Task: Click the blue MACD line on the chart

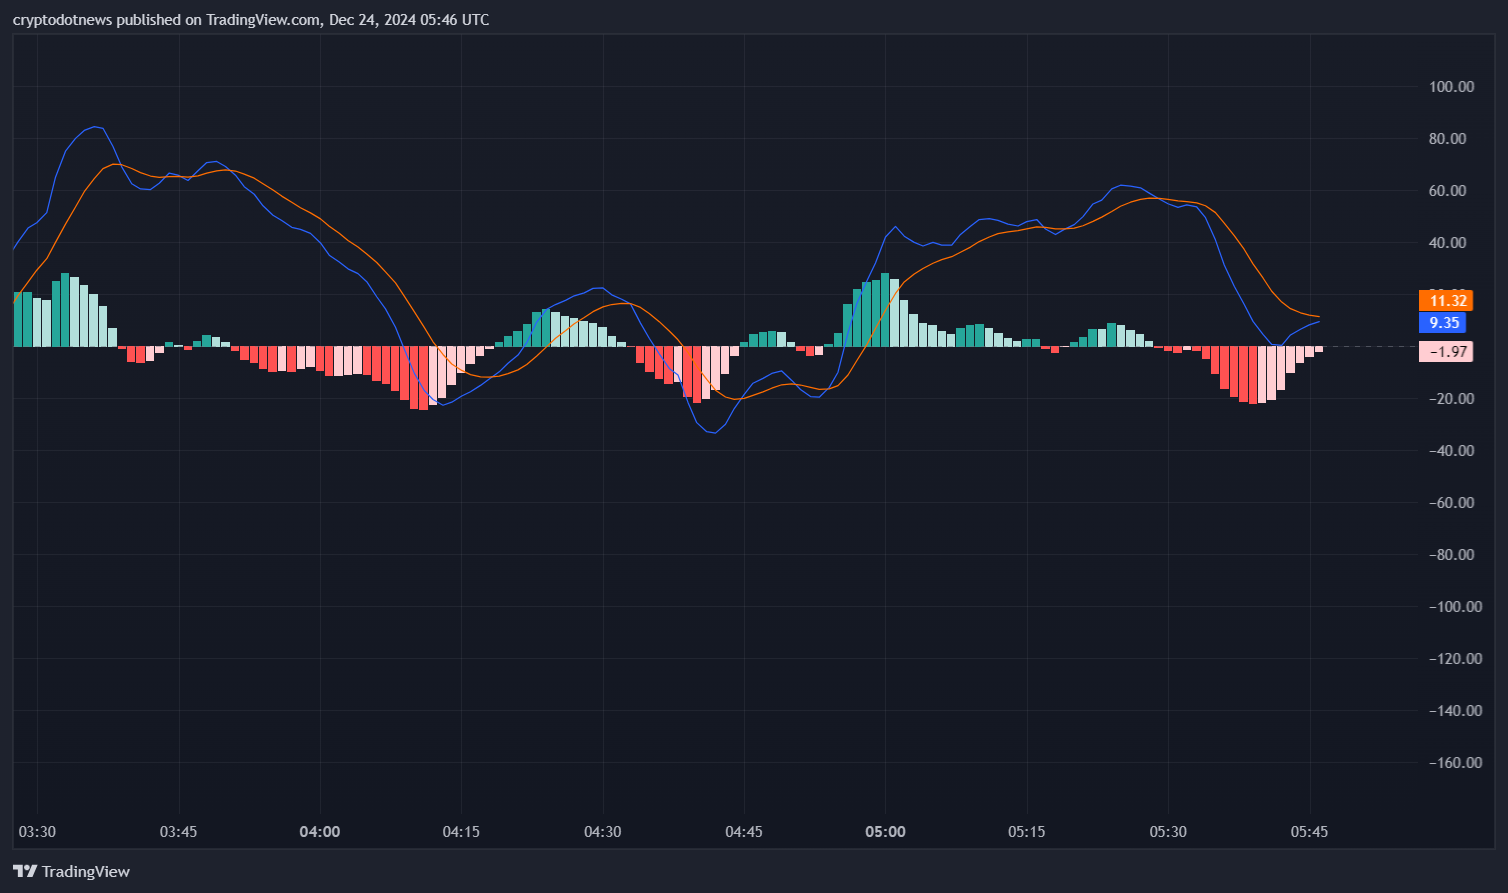Action: coord(96,129)
